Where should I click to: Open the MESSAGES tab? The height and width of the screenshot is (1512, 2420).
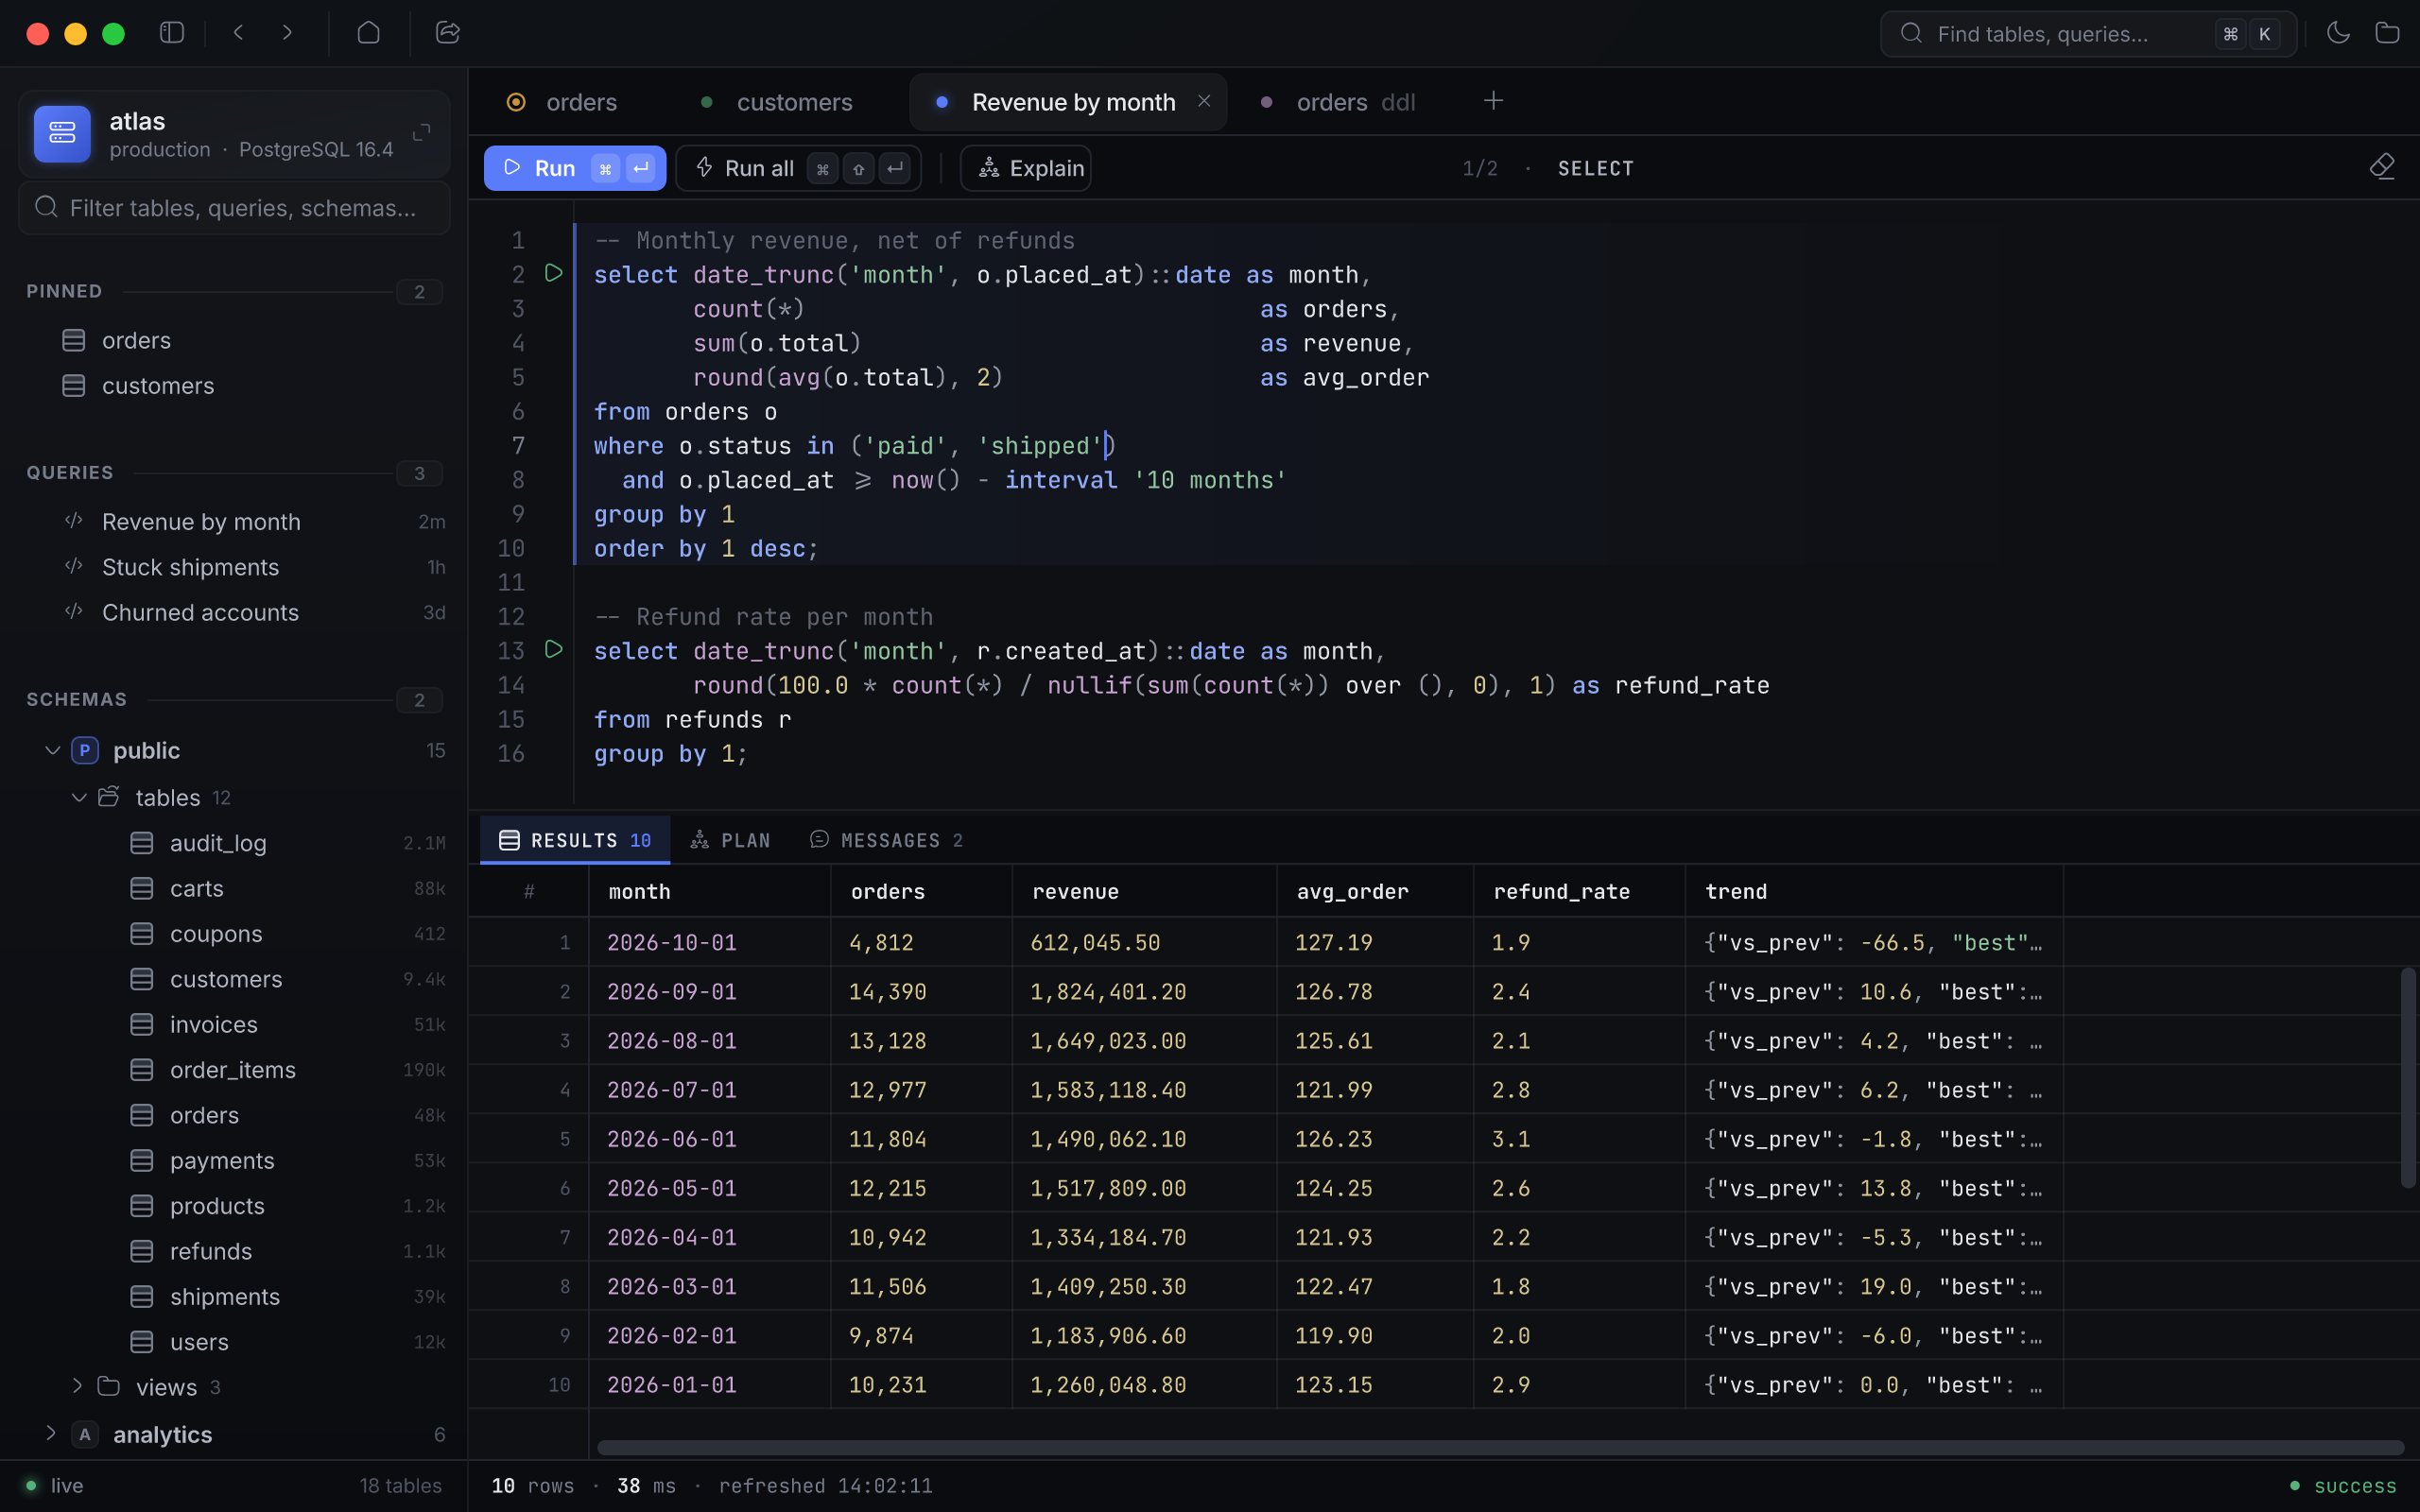pos(887,840)
